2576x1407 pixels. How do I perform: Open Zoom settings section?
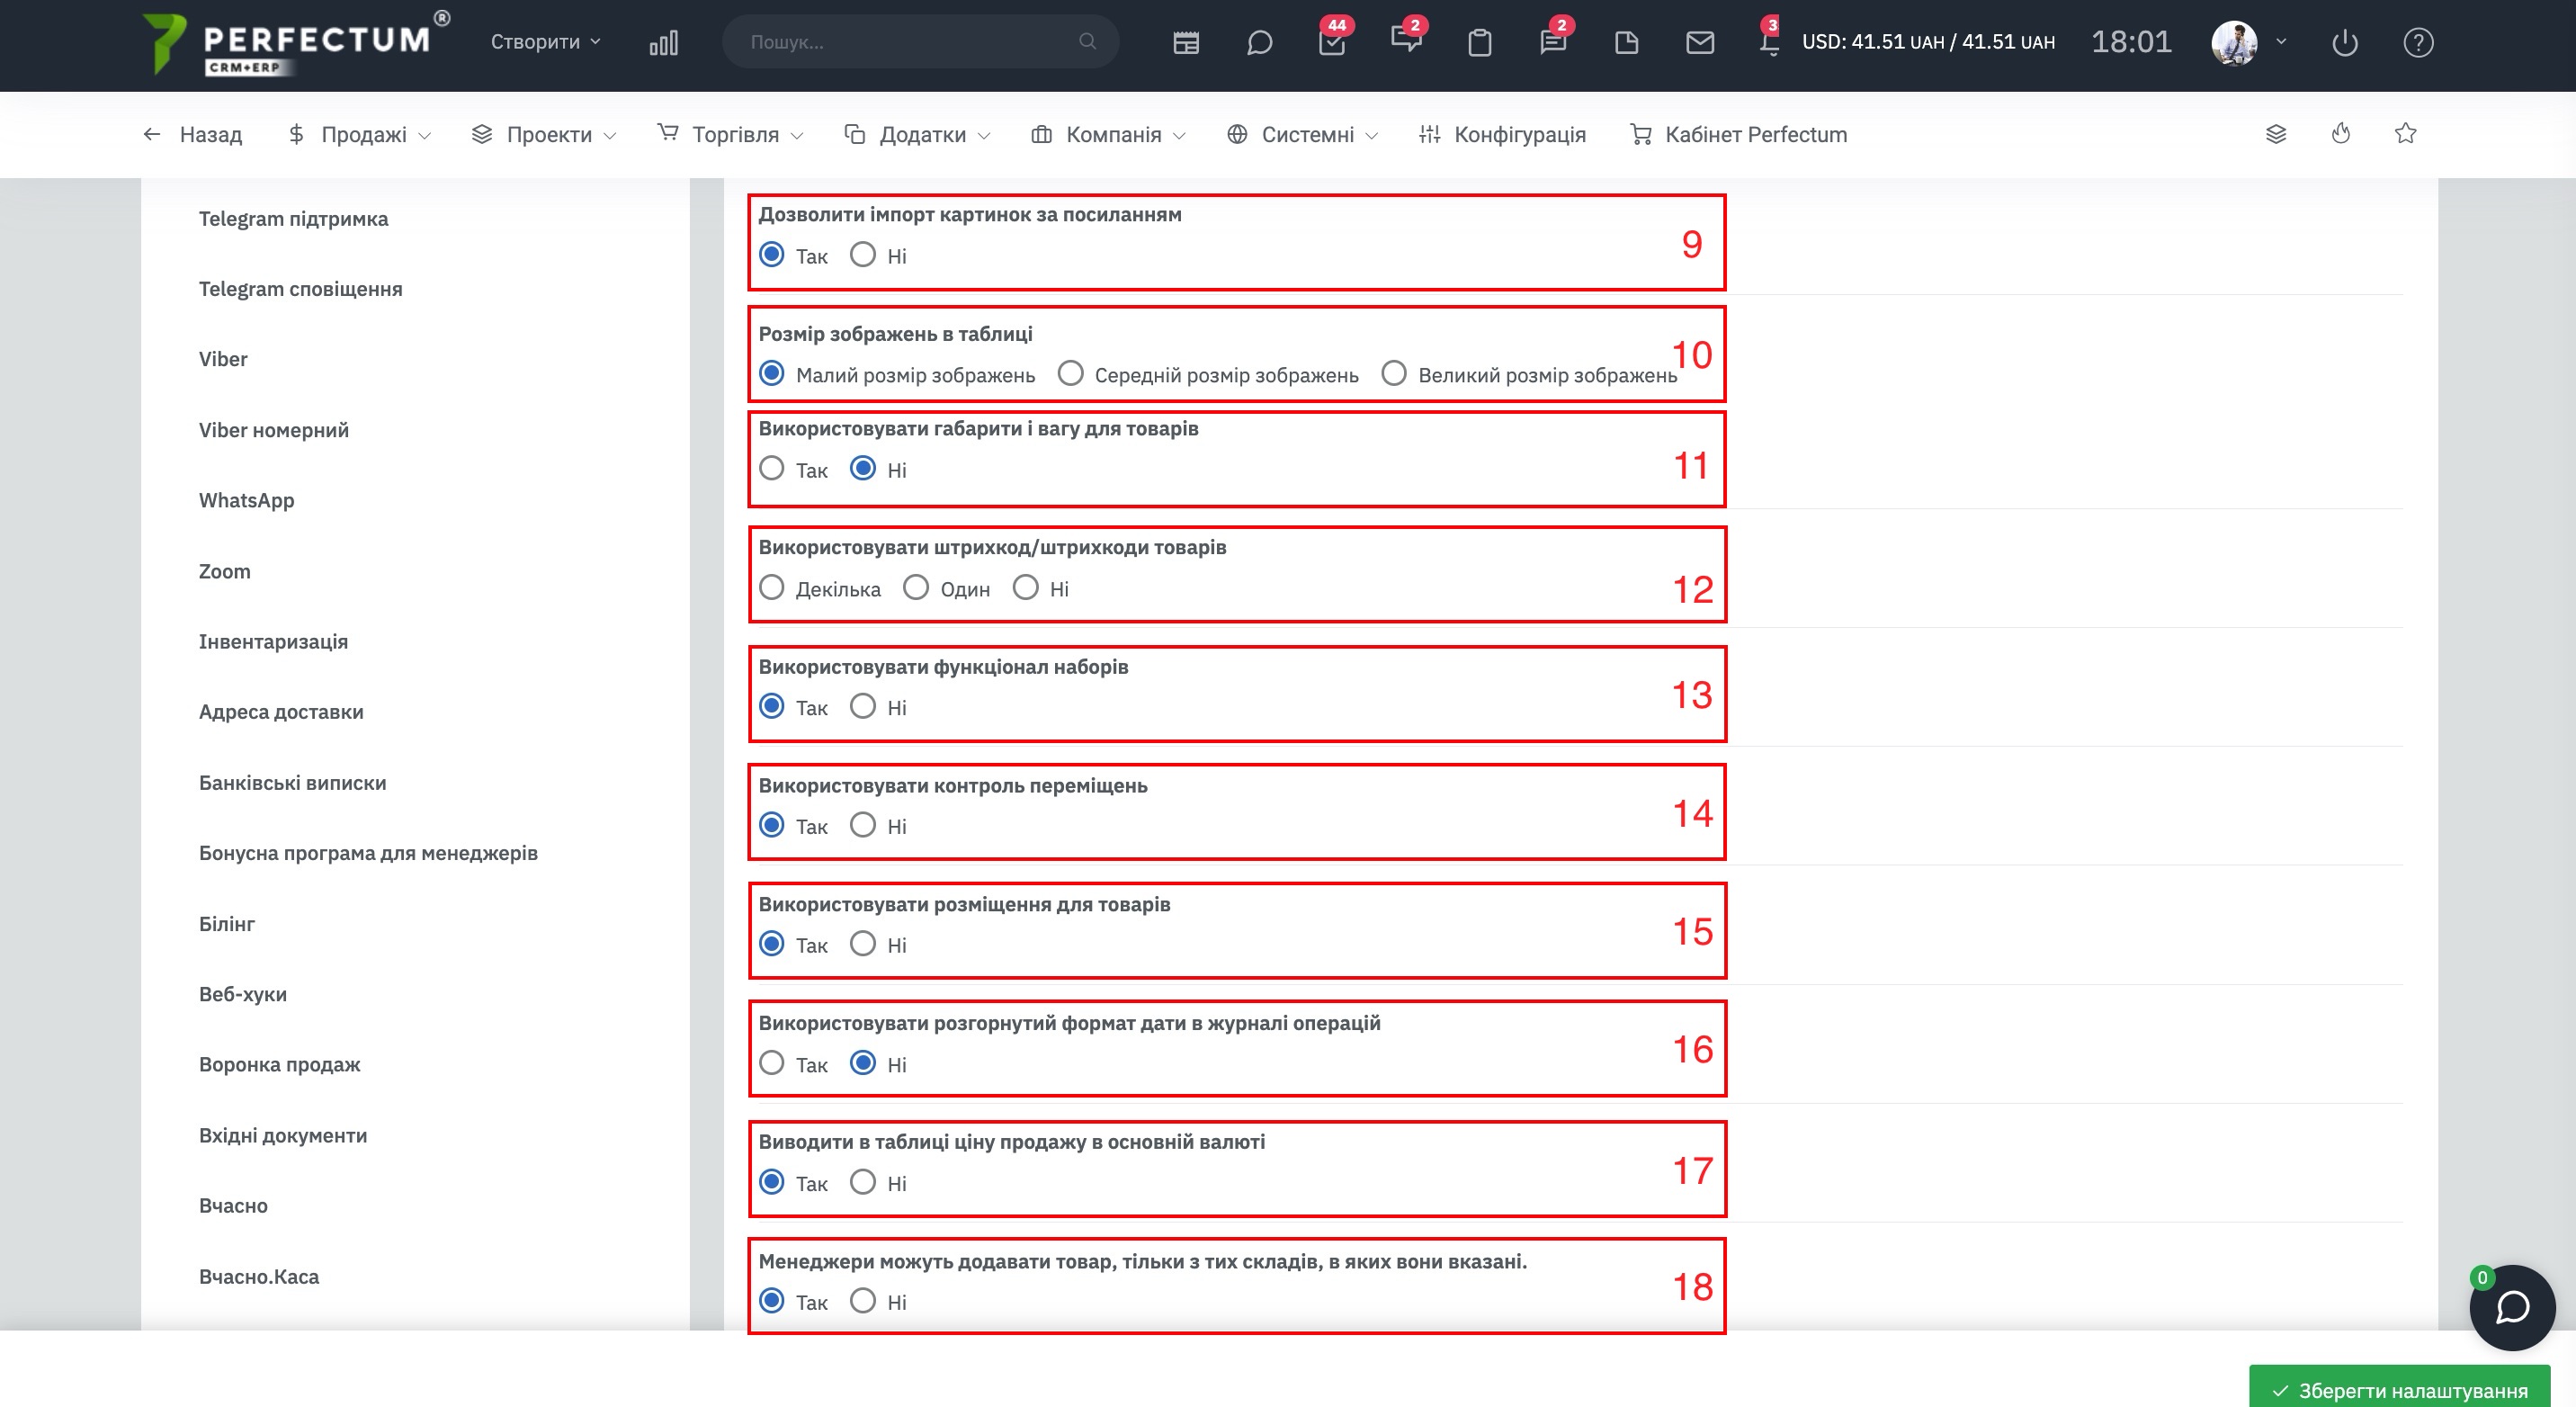click(x=224, y=571)
